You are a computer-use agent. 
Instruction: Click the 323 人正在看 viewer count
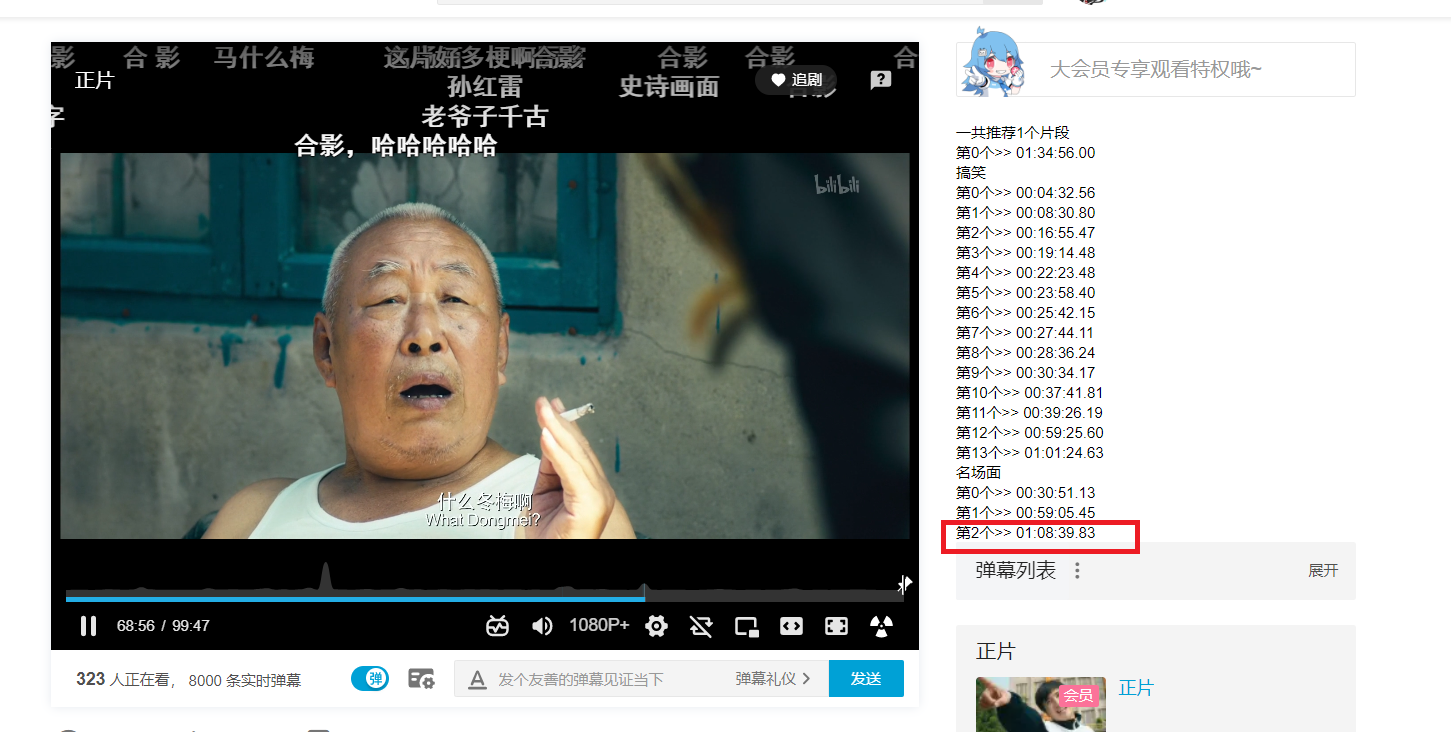(125, 680)
